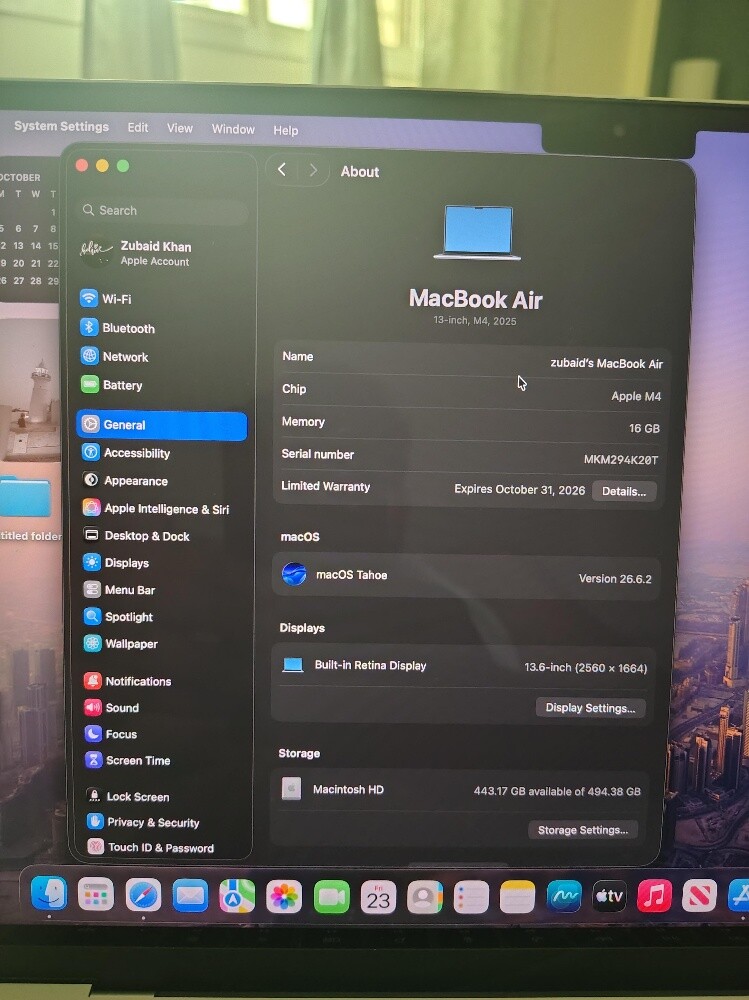Click the Macintosh HD storage row
The image size is (749, 1000).
point(460,790)
